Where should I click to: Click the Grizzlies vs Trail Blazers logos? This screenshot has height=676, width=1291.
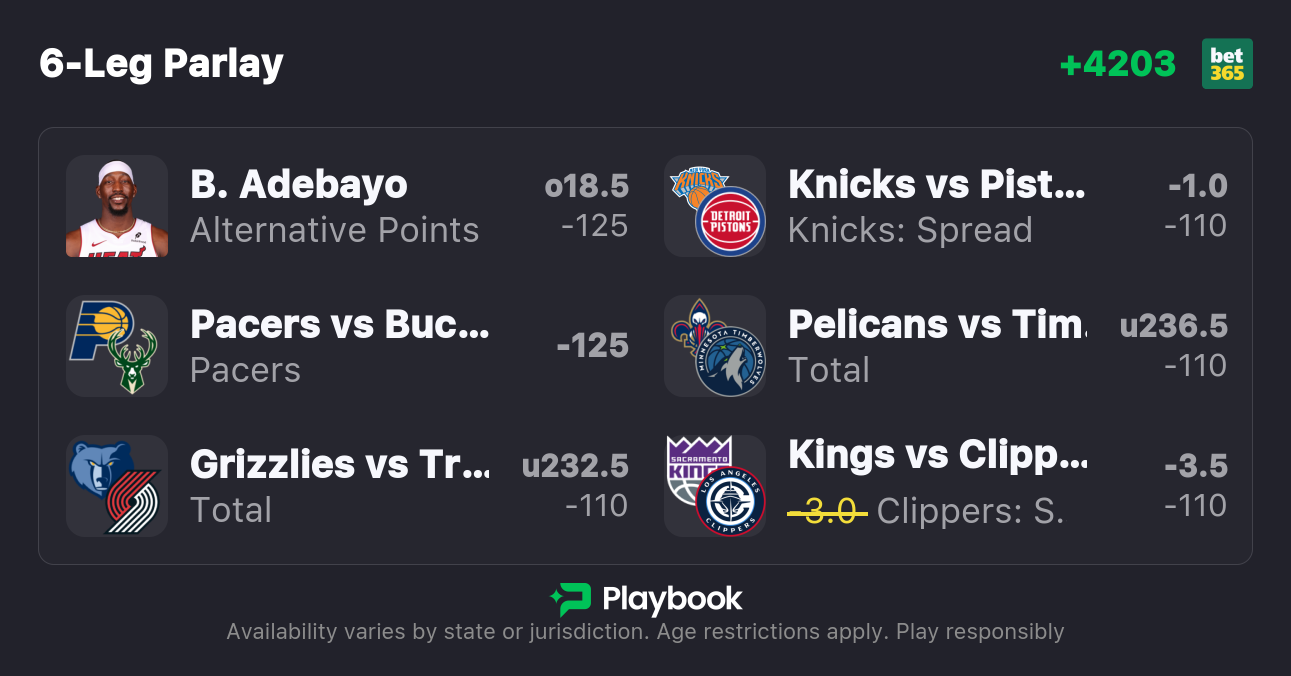[x=117, y=486]
